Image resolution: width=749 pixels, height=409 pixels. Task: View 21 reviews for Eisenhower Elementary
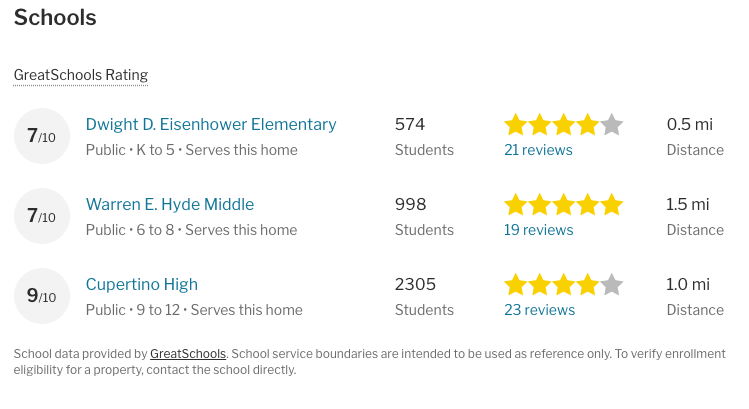[x=538, y=150]
